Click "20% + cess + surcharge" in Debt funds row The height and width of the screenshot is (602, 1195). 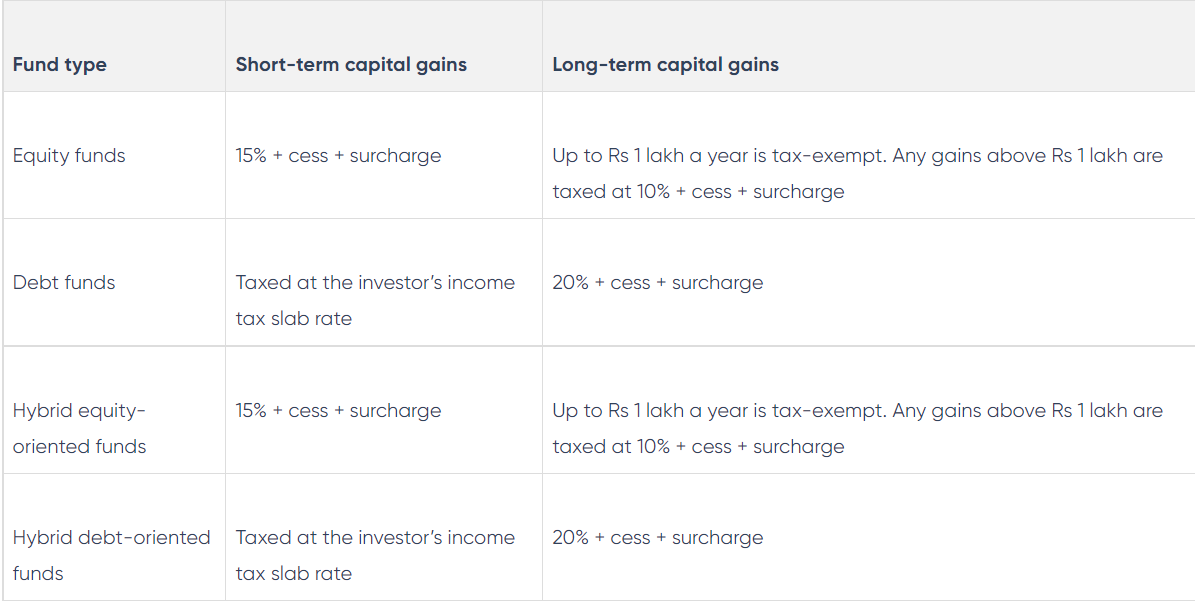coord(657,283)
